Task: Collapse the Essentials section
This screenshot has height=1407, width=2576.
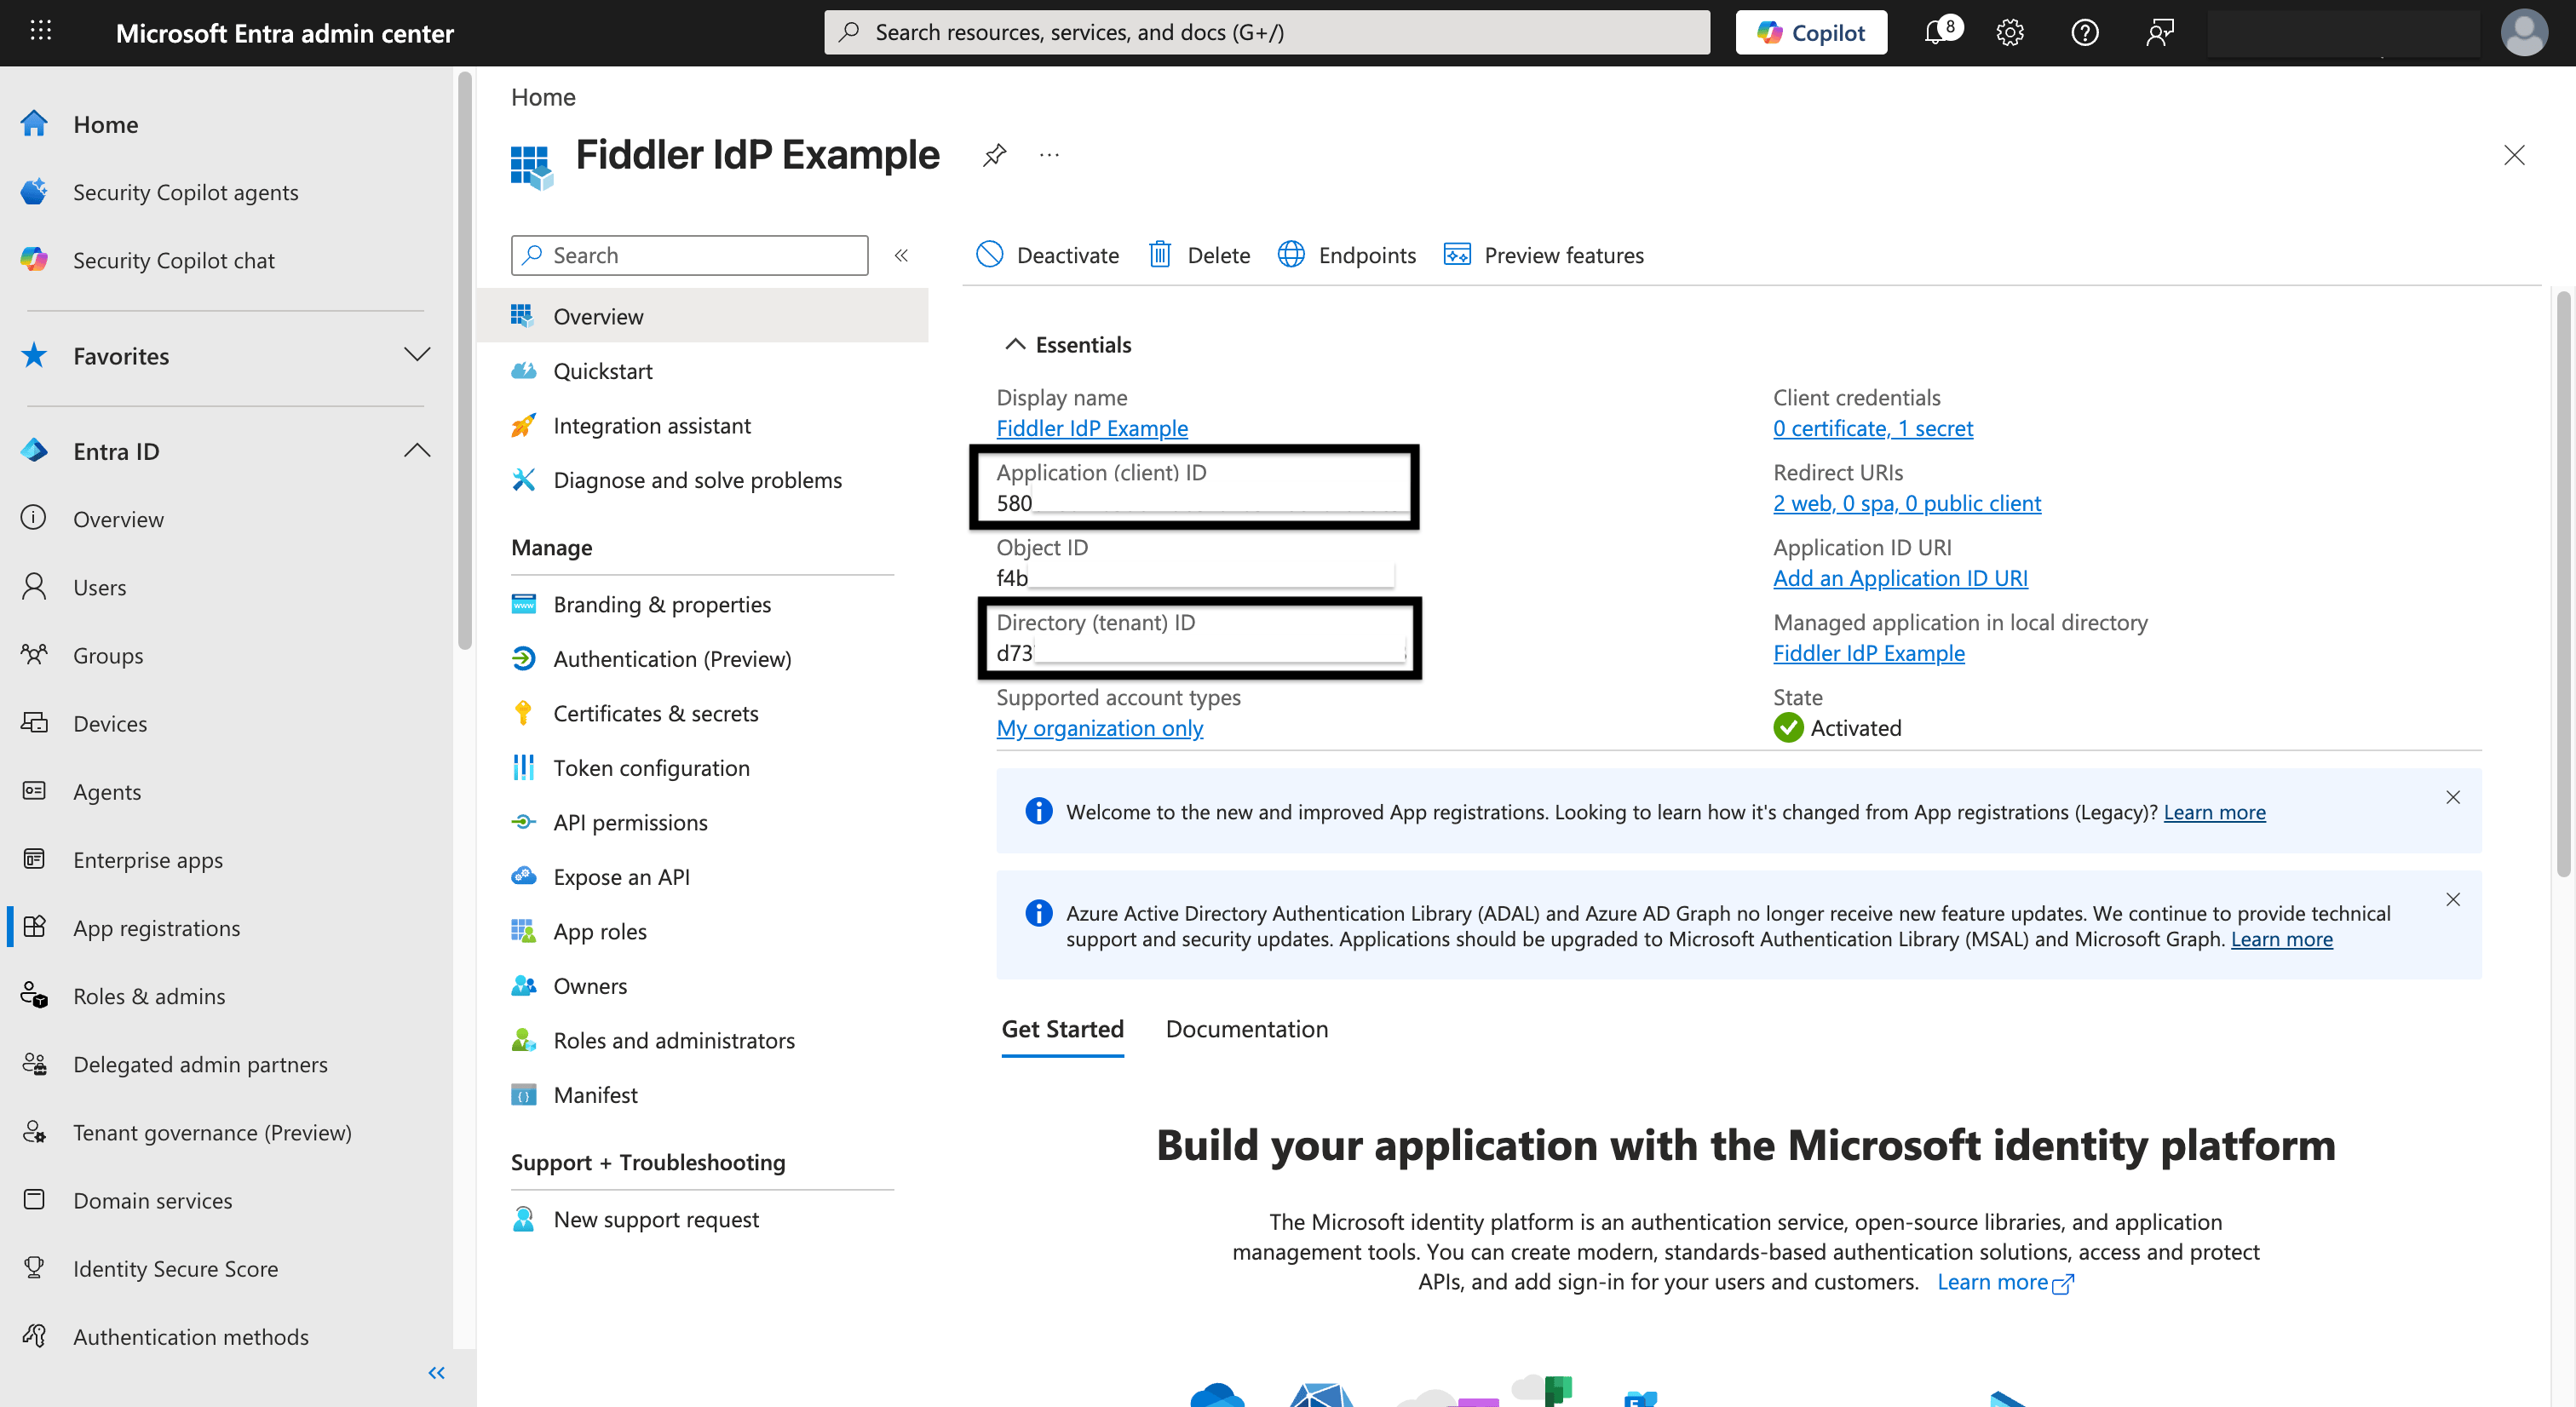Action: pyautogui.click(x=1067, y=345)
